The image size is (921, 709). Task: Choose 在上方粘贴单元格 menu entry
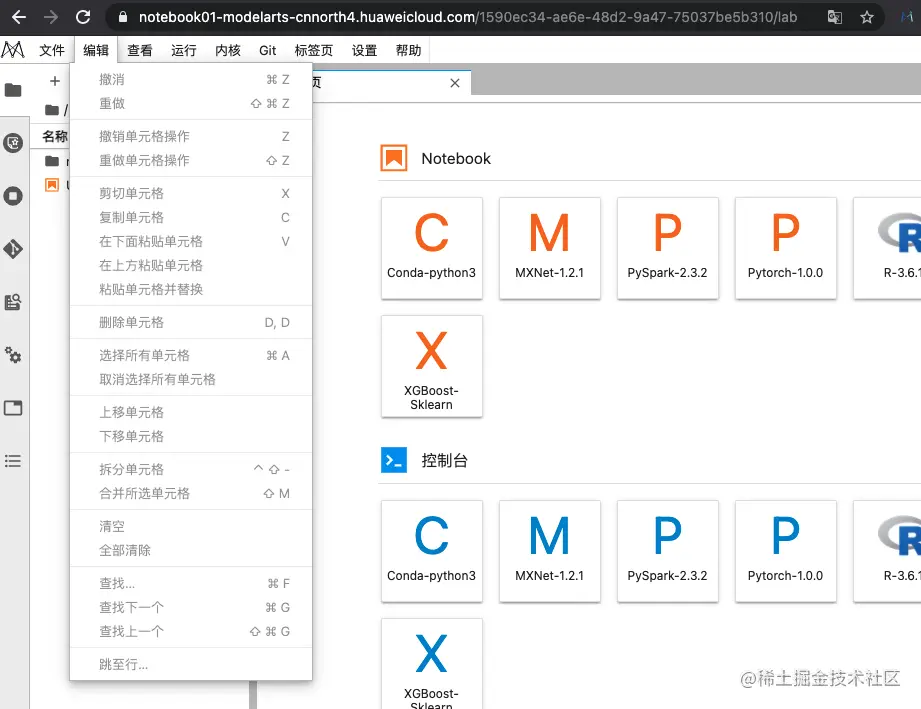[x=191, y=266]
